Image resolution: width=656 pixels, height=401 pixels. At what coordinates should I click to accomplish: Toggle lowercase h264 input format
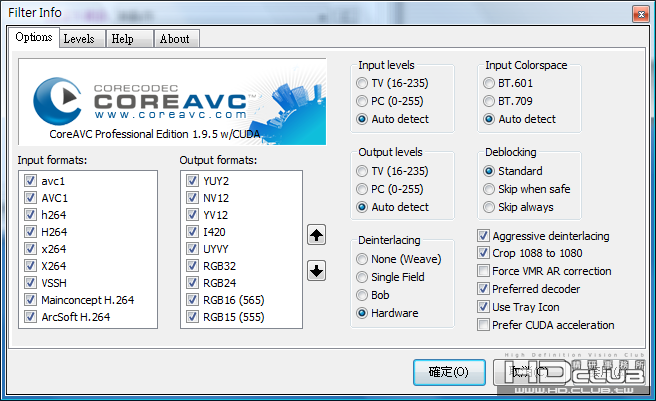30,215
